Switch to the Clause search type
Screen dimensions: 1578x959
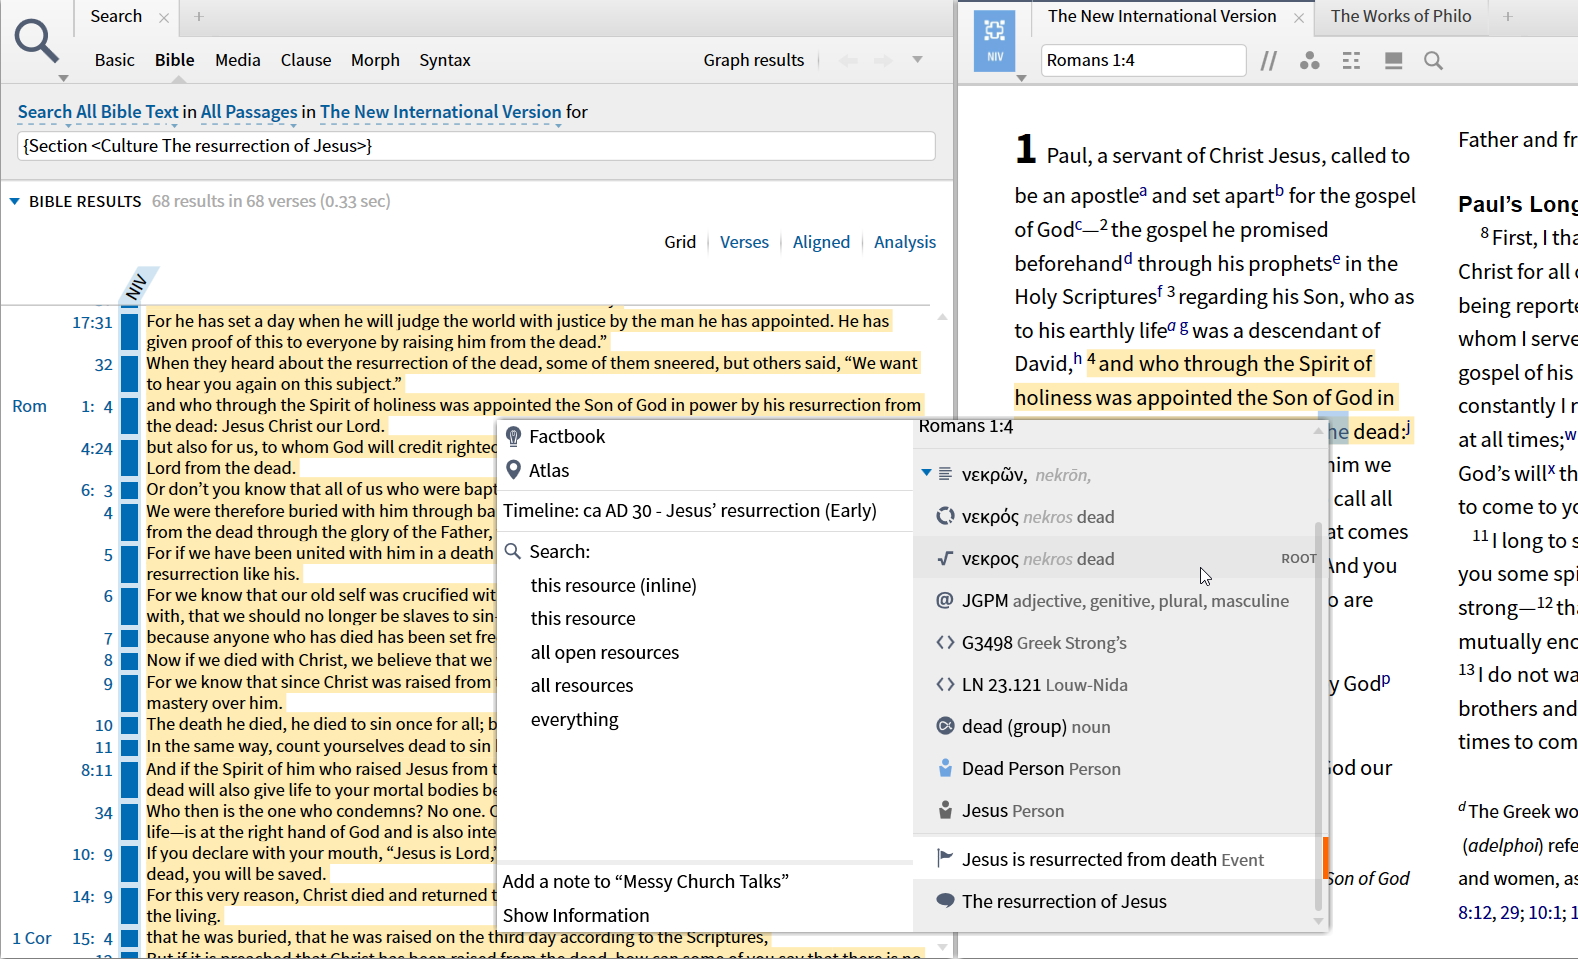(x=306, y=61)
